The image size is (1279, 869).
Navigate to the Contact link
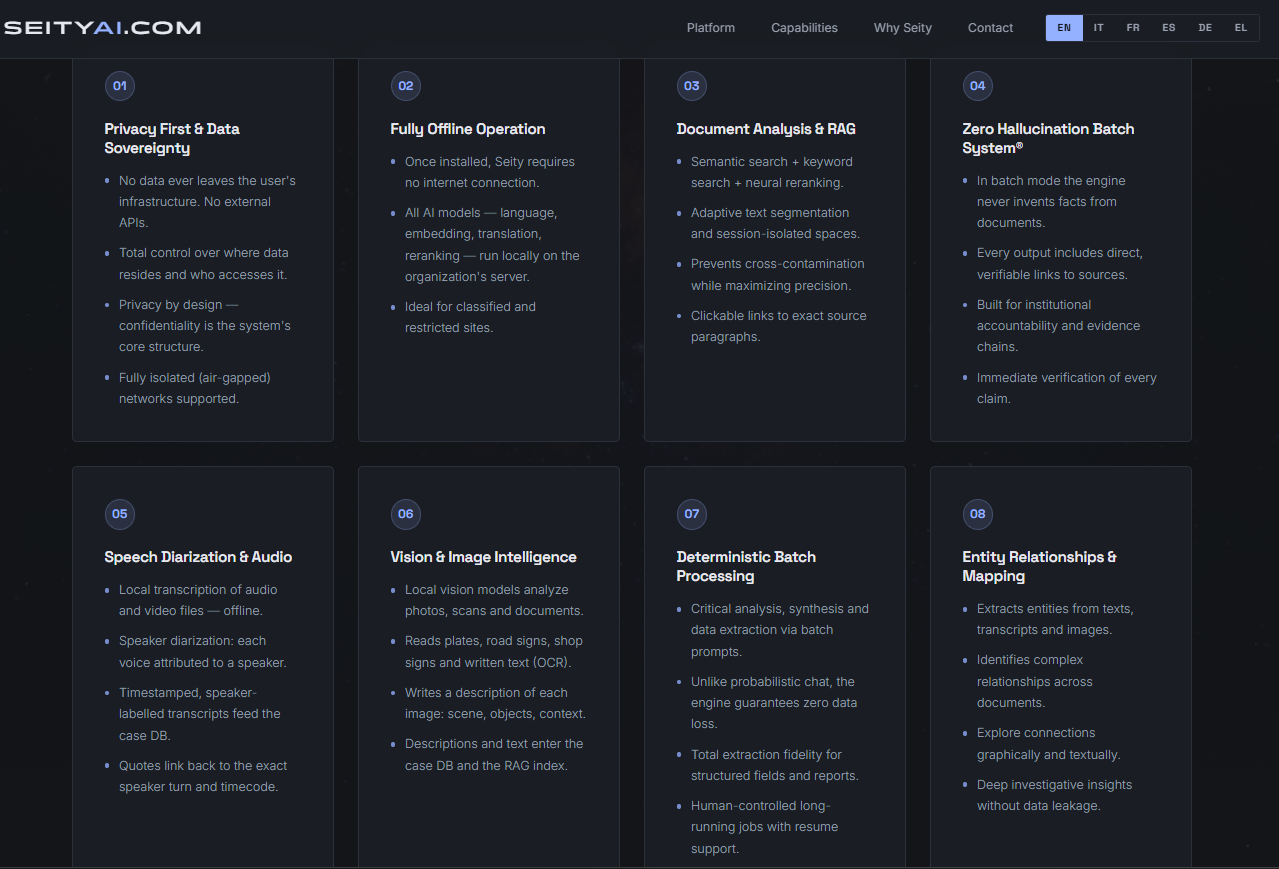(990, 28)
